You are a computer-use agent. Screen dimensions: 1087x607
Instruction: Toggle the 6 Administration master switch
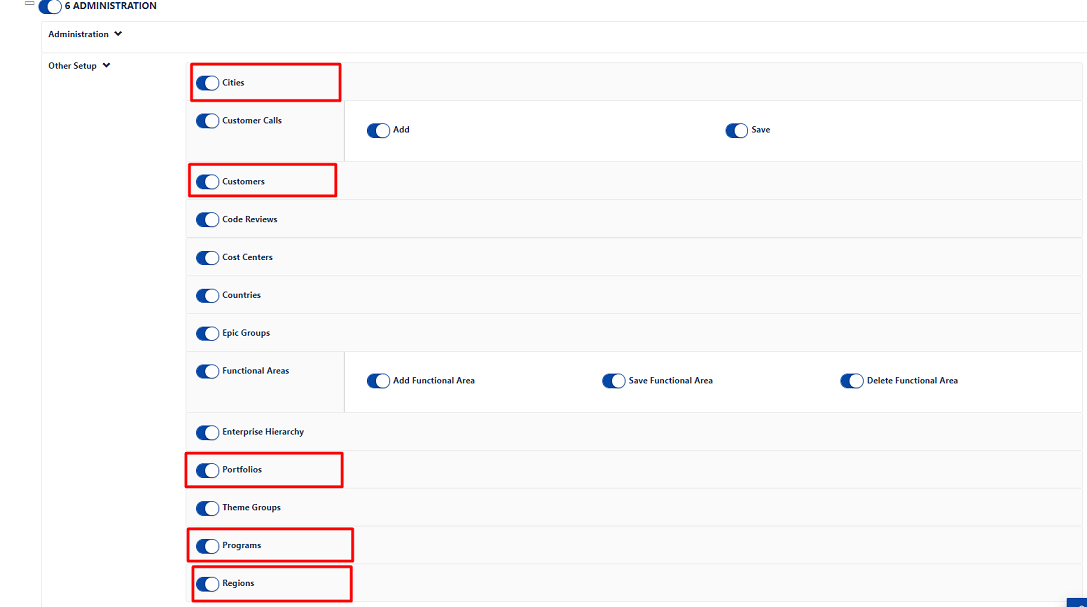pos(50,7)
